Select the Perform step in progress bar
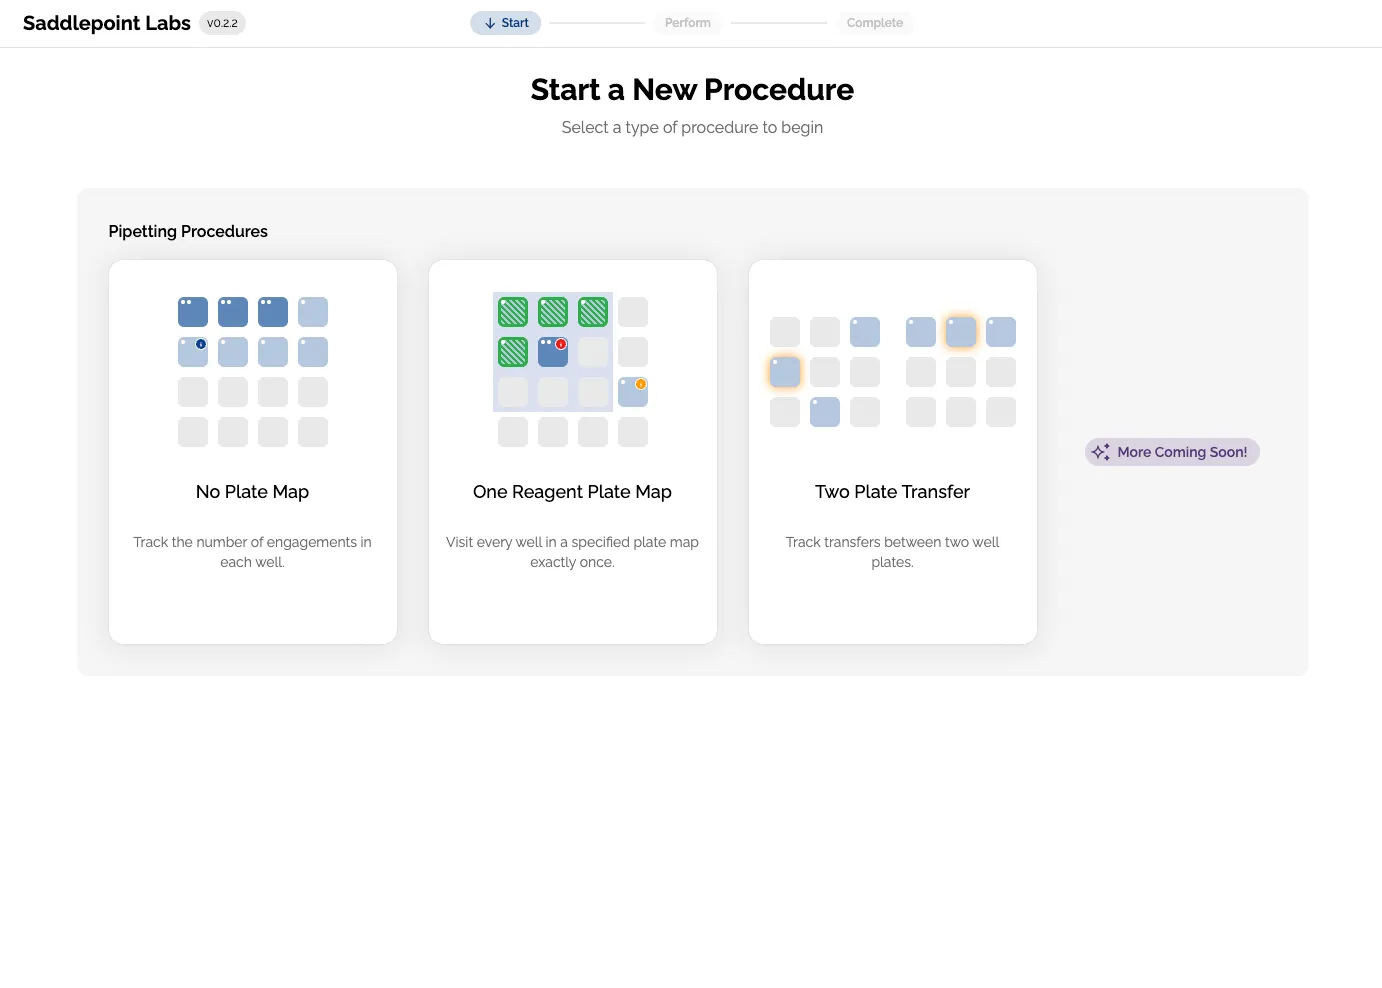 (x=687, y=23)
